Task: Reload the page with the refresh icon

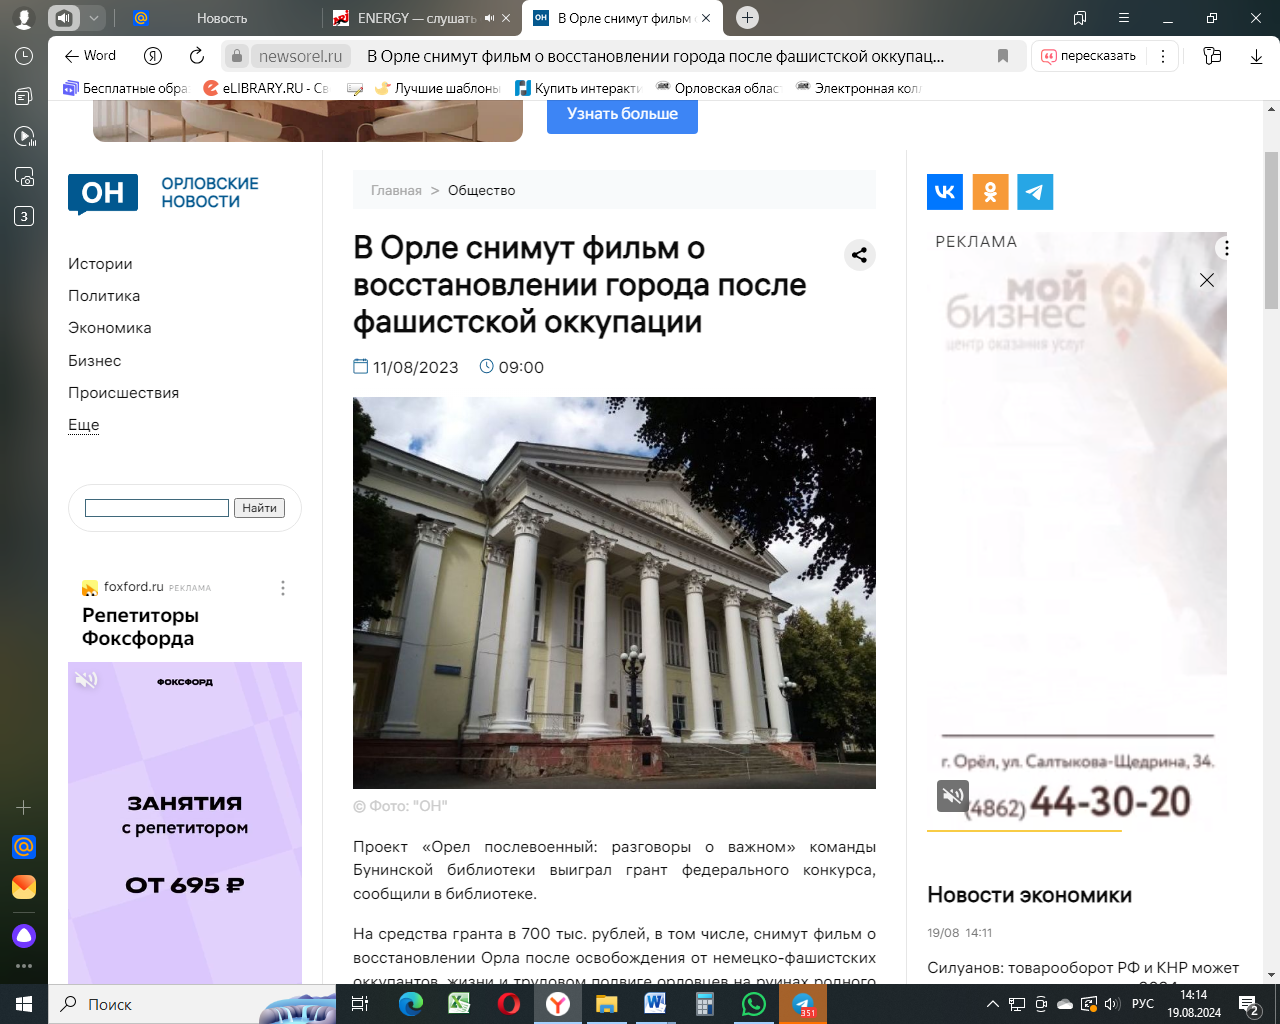Action: [x=197, y=56]
